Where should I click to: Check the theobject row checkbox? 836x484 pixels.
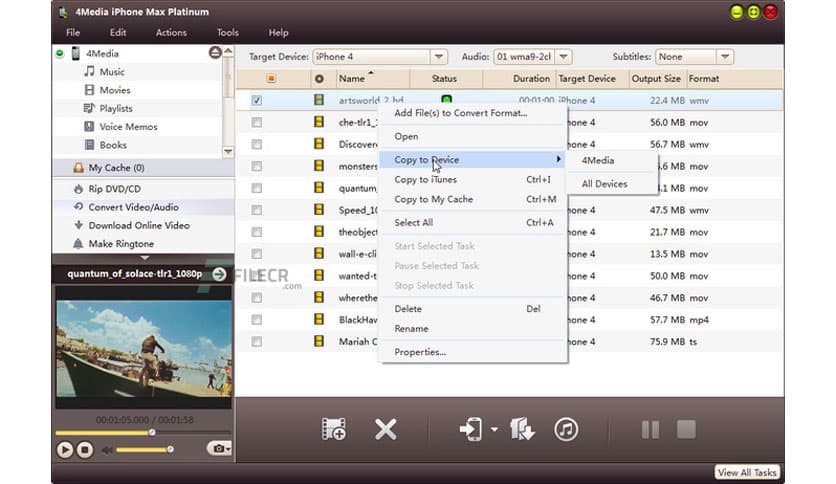click(x=256, y=232)
